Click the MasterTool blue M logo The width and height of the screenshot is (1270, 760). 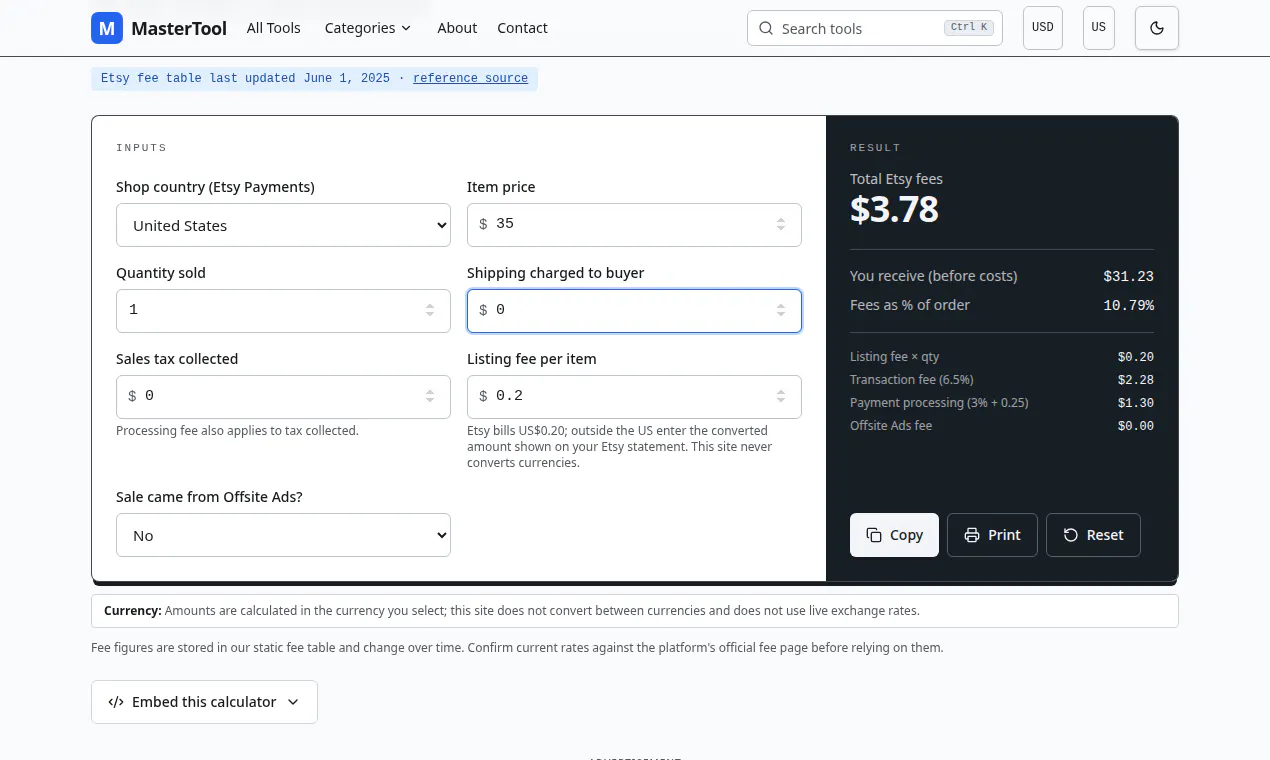(x=107, y=28)
